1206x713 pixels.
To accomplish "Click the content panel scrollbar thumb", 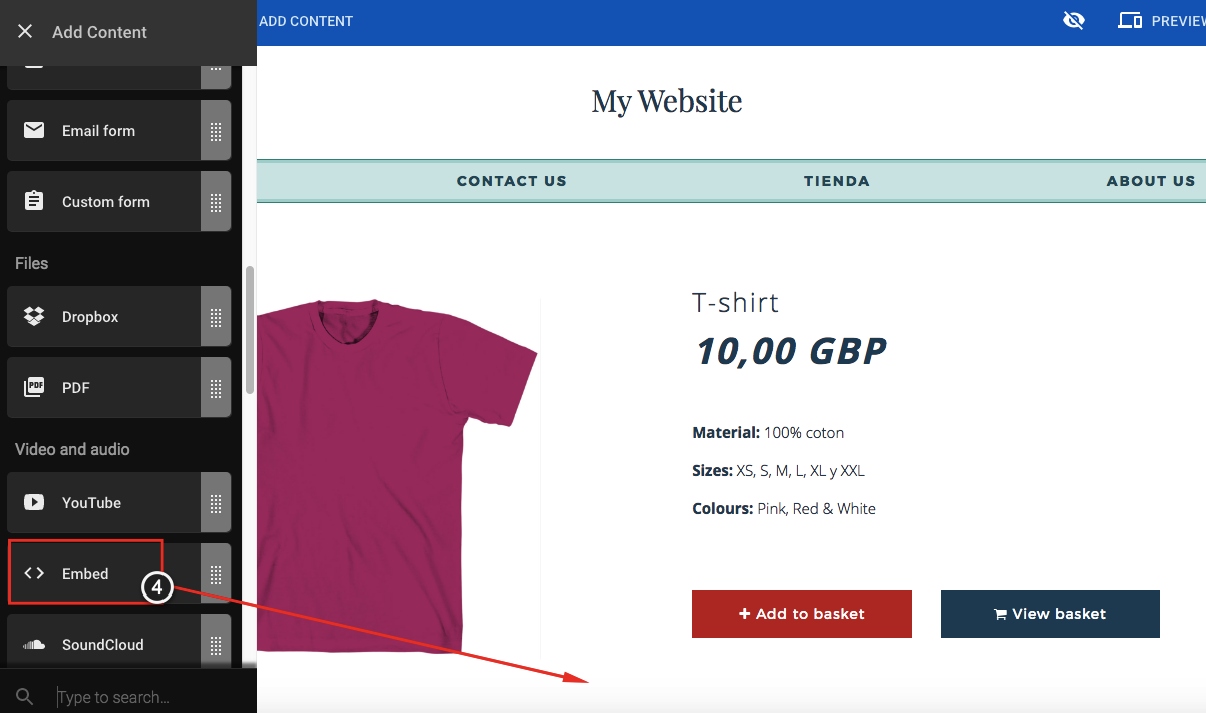I will click(x=250, y=330).
